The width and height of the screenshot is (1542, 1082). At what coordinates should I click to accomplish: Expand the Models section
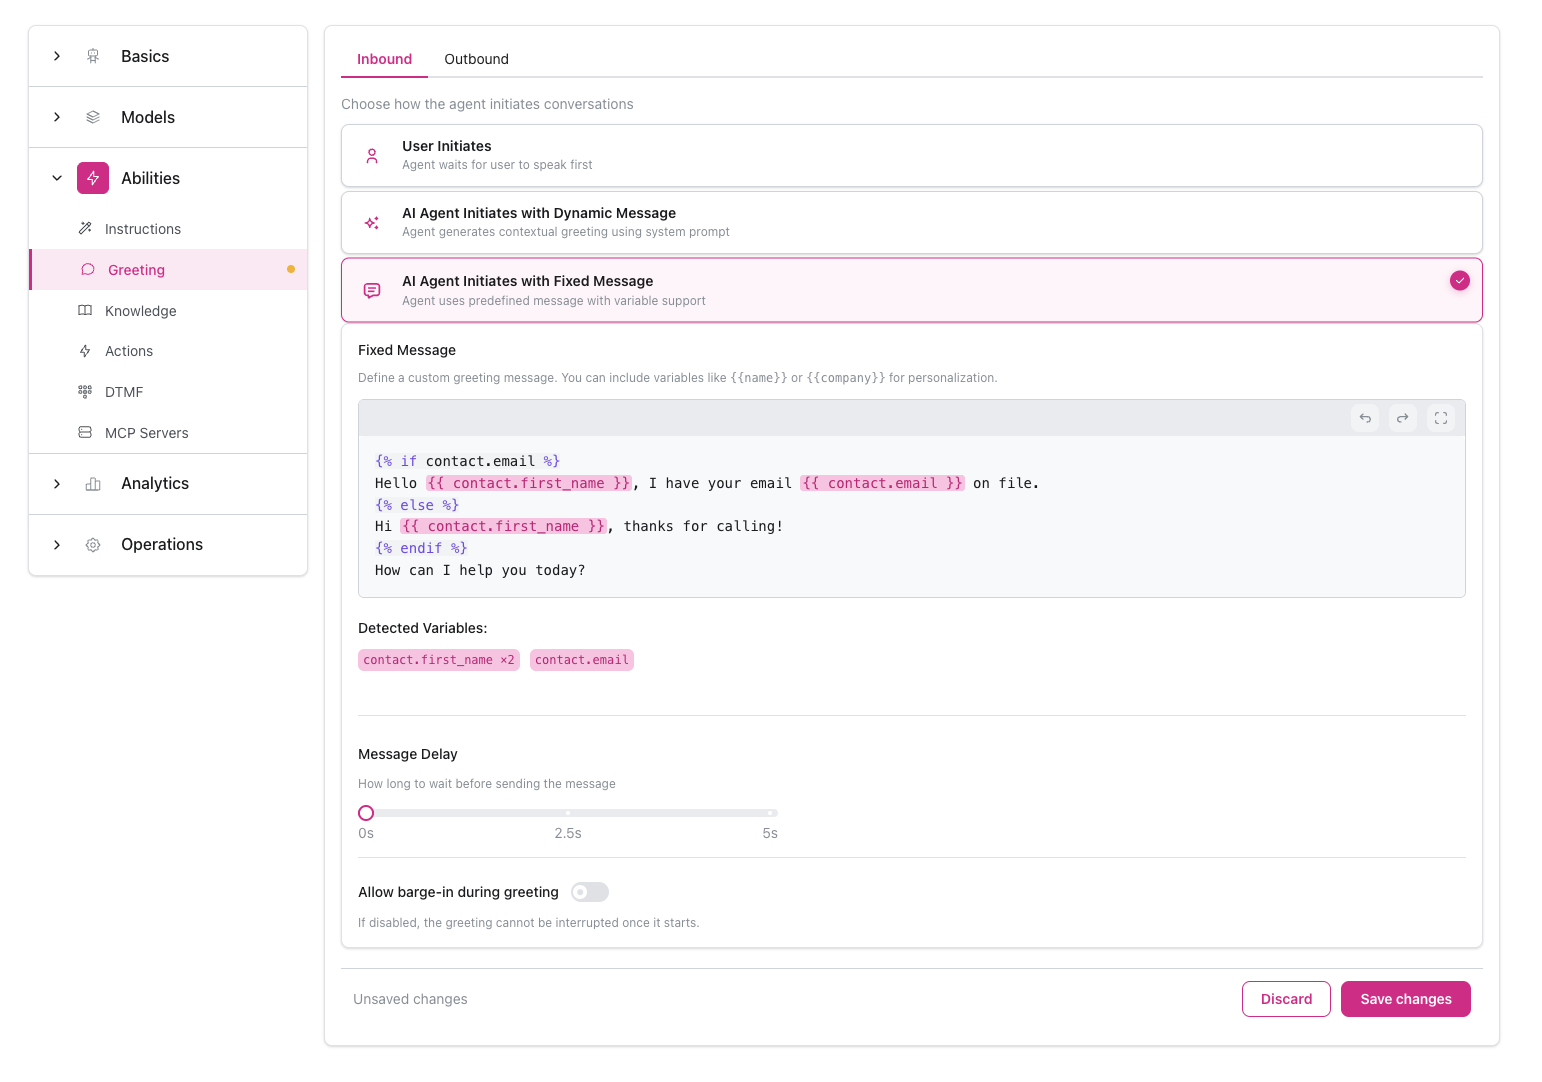(x=57, y=117)
